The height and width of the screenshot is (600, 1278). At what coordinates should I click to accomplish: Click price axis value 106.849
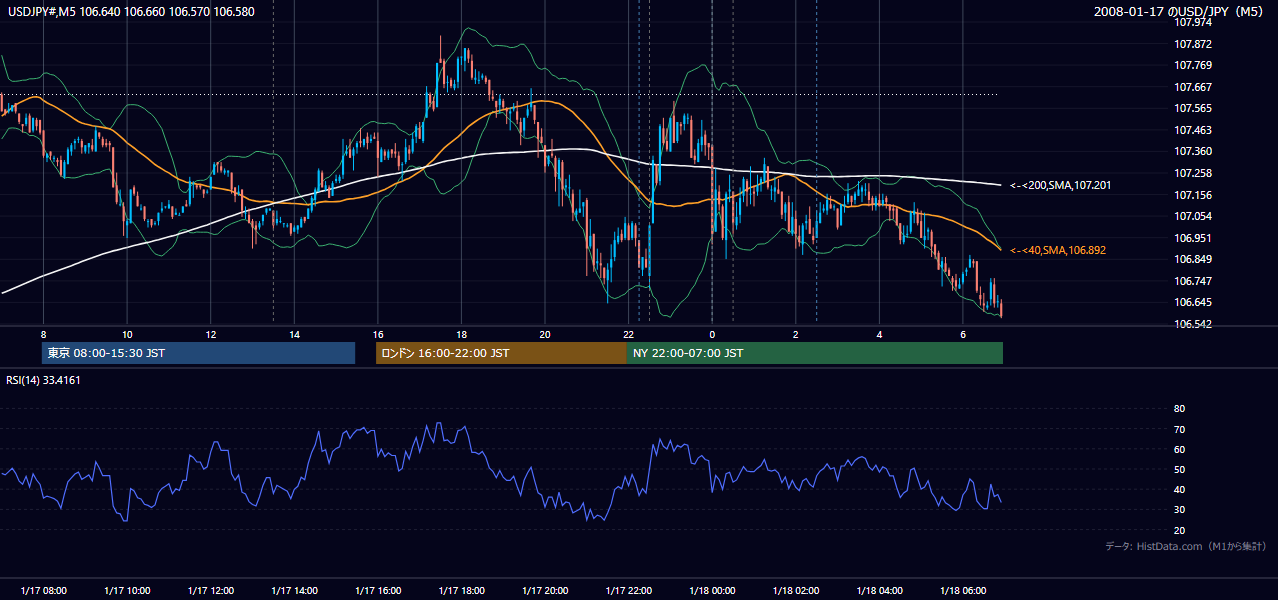coord(1194,259)
